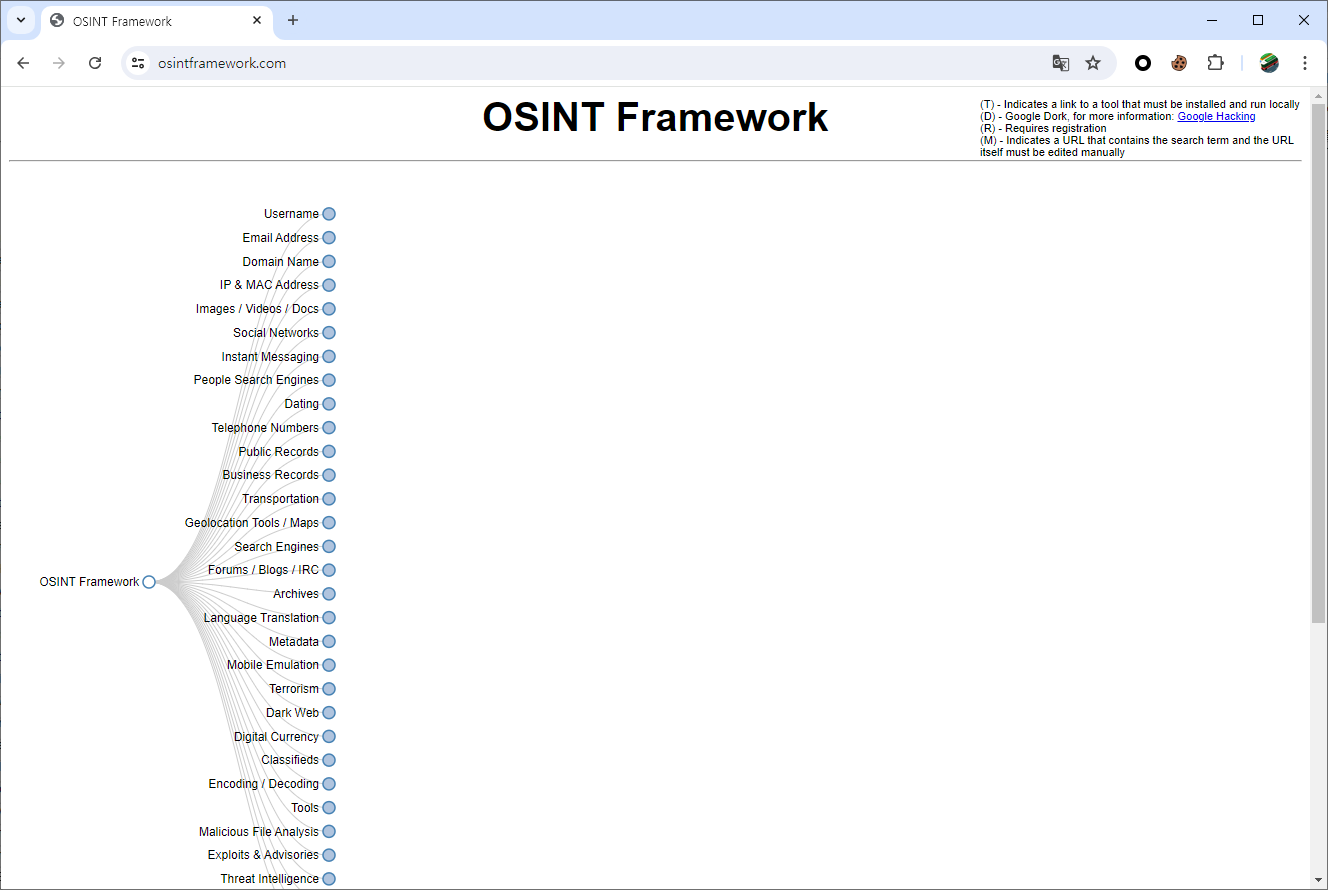Go back to the previous page
This screenshot has height=890, width=1328.
(x=23, y=63)
